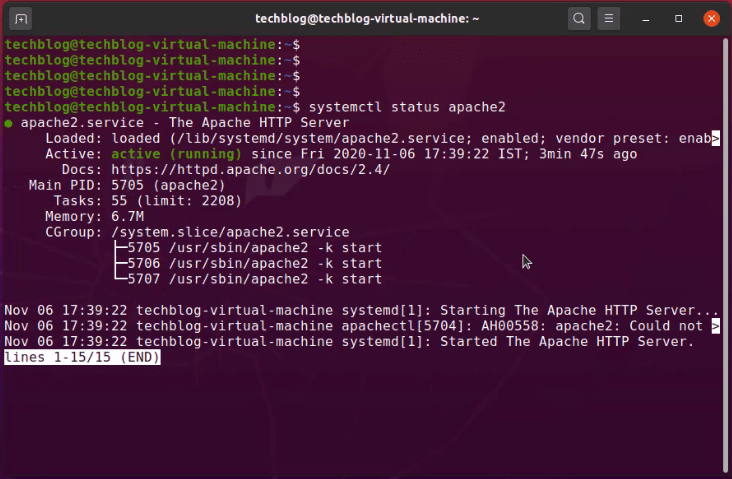Click the first empty prompt line
The image size is (732, 479).
[x=152, y=45]
